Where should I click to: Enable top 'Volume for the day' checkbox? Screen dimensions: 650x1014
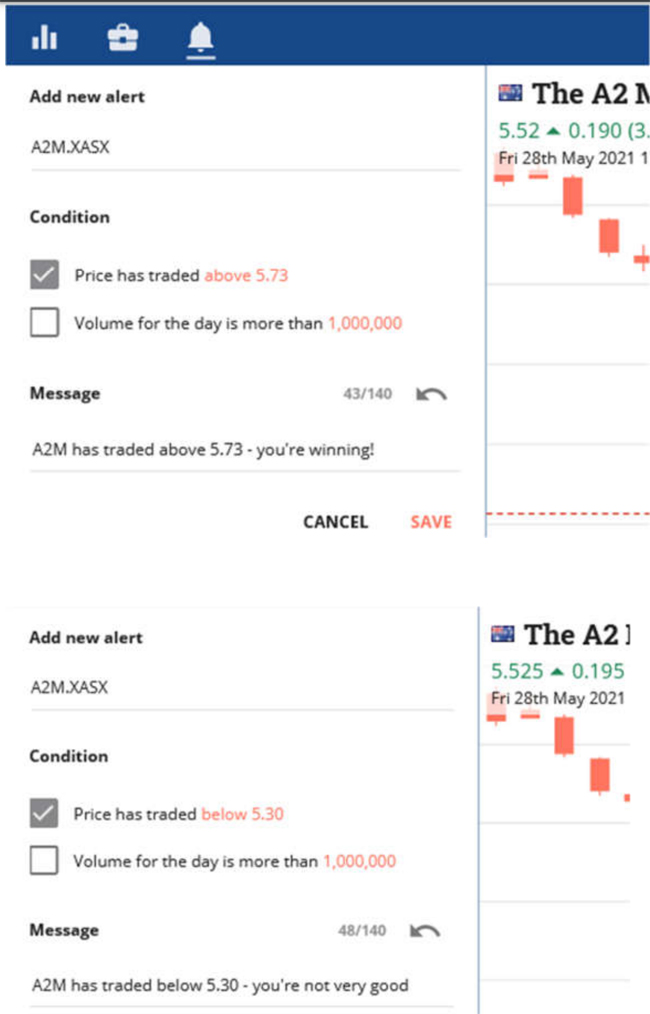(x=44, y=322)
